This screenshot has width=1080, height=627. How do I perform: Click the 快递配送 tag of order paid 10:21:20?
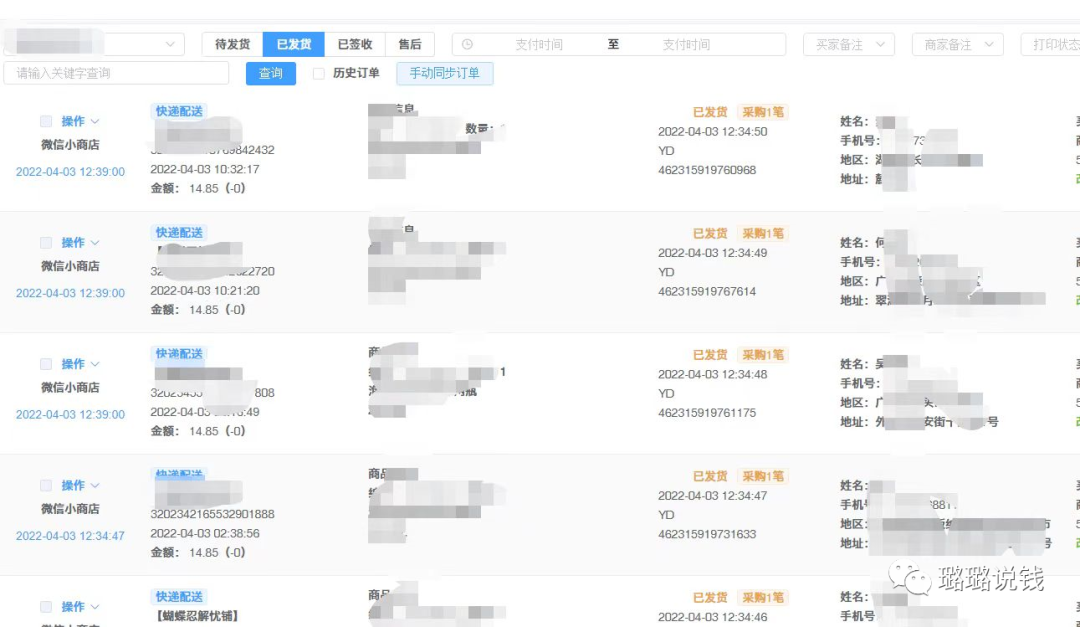(179, 232)
